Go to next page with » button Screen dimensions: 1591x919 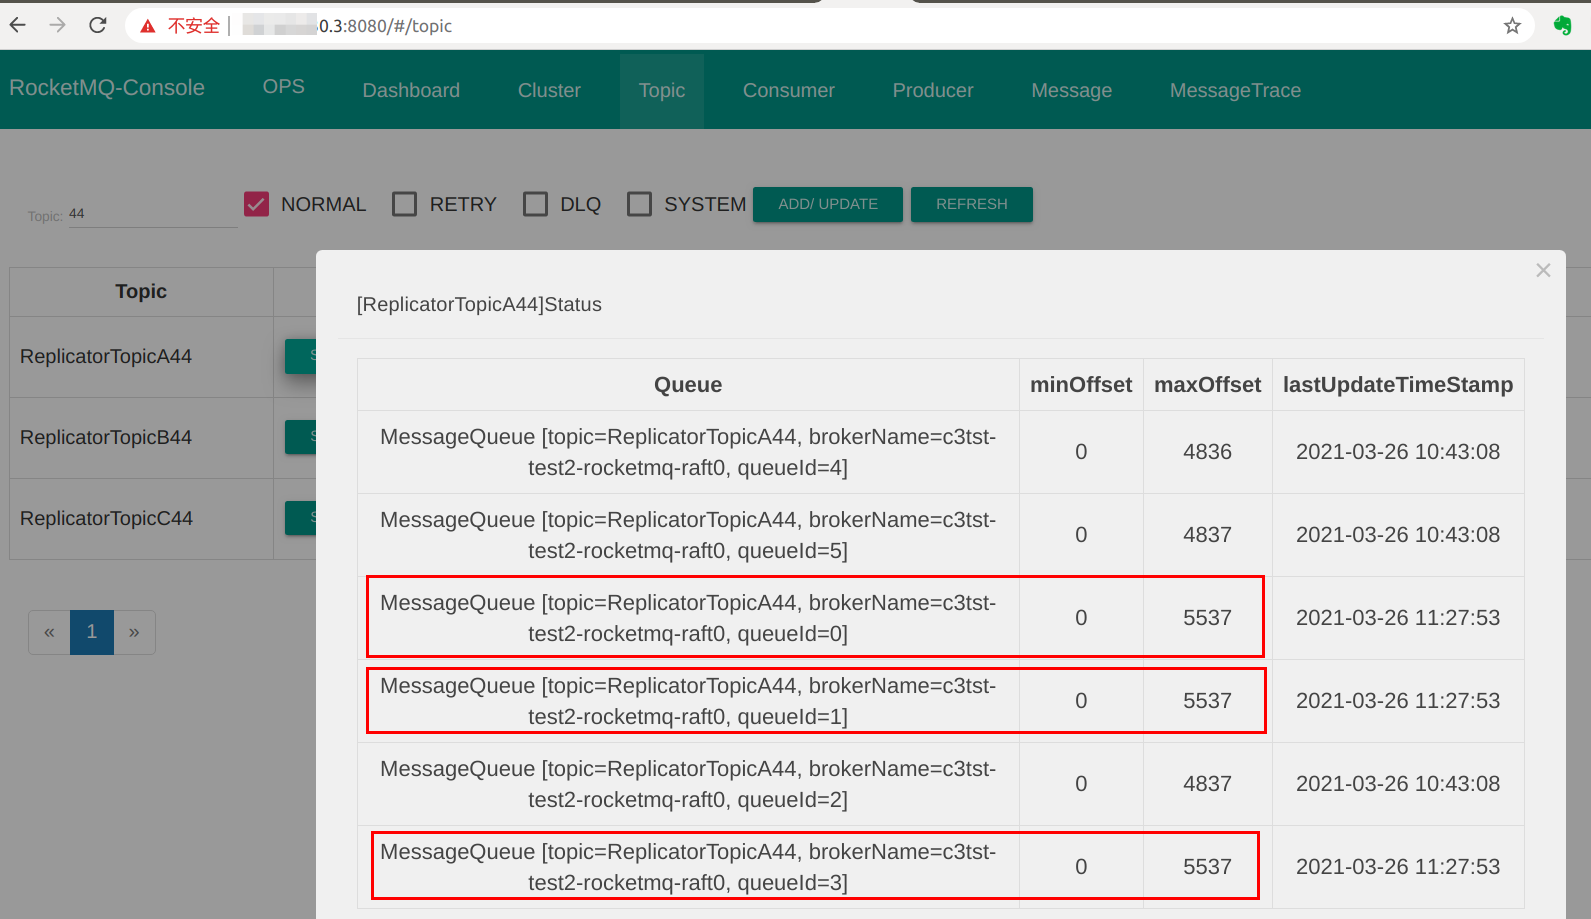134,632
